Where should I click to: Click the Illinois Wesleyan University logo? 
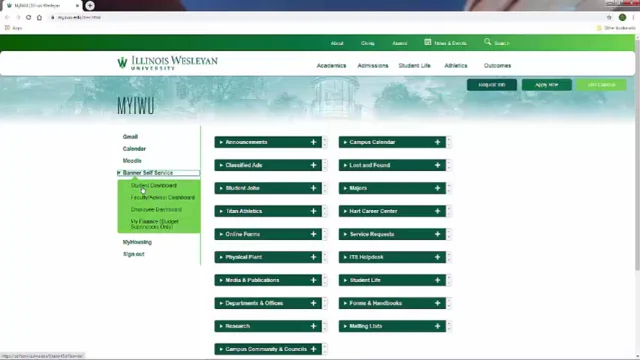pos(167,63)
